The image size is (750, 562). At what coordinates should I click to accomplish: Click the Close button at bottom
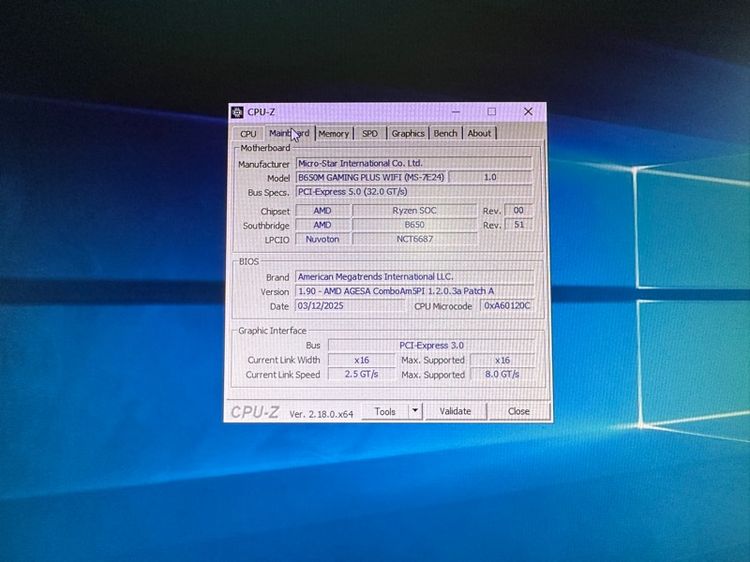point(518,411)
